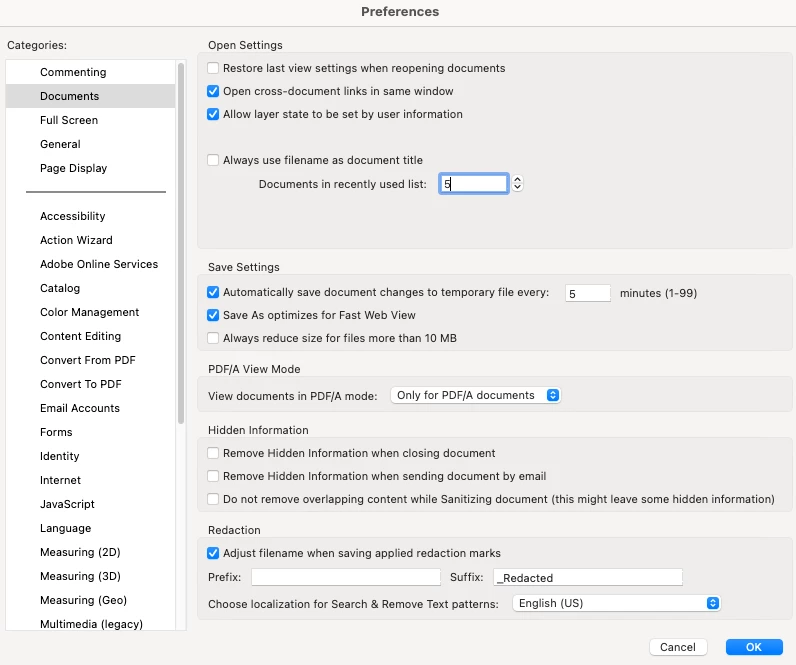The width and height of the screenshot is (796, 665).
Task: Uncheck Open cross-document links in same window
Action: tap(213, 92)
